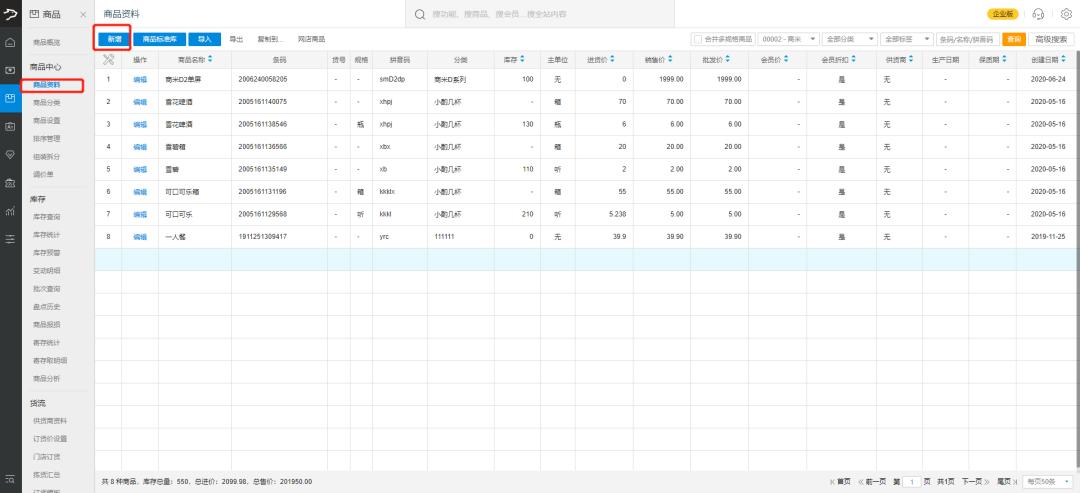The image size is (1080, 493).
Task: Open the 全部分类 category dropdown
Action: point(849,39)
